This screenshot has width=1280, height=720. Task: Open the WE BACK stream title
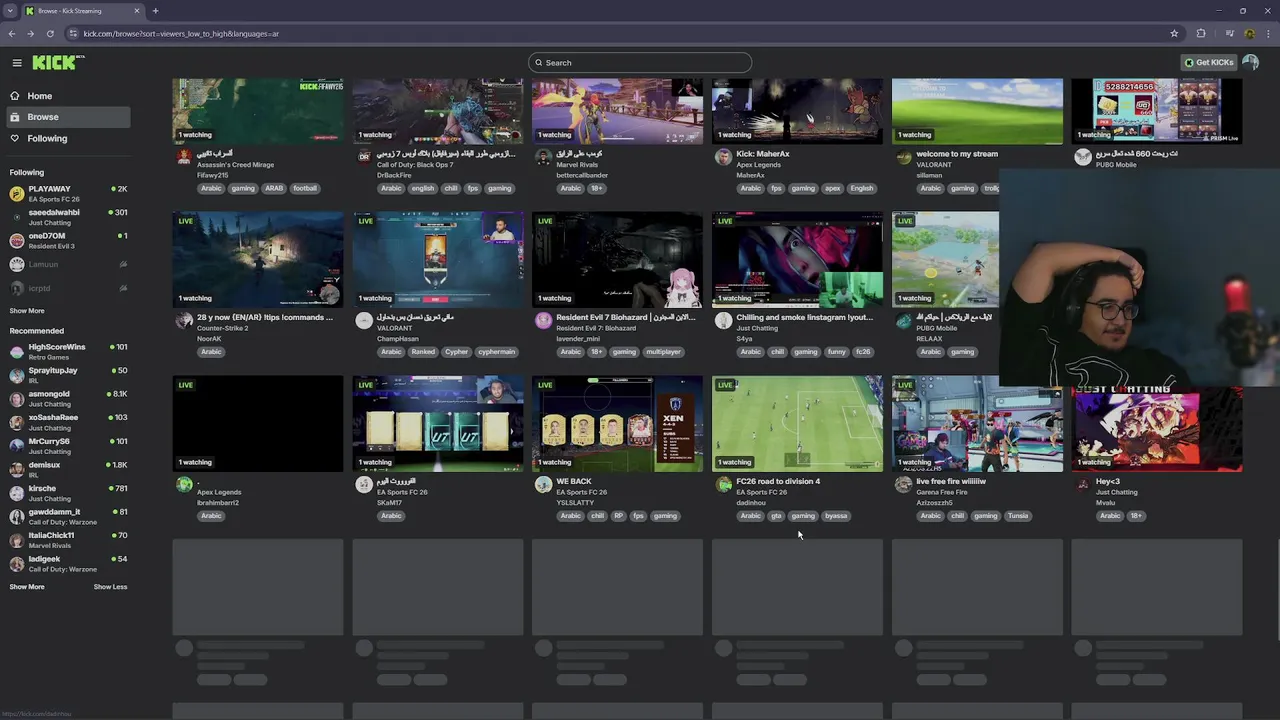tap(574, 481)
